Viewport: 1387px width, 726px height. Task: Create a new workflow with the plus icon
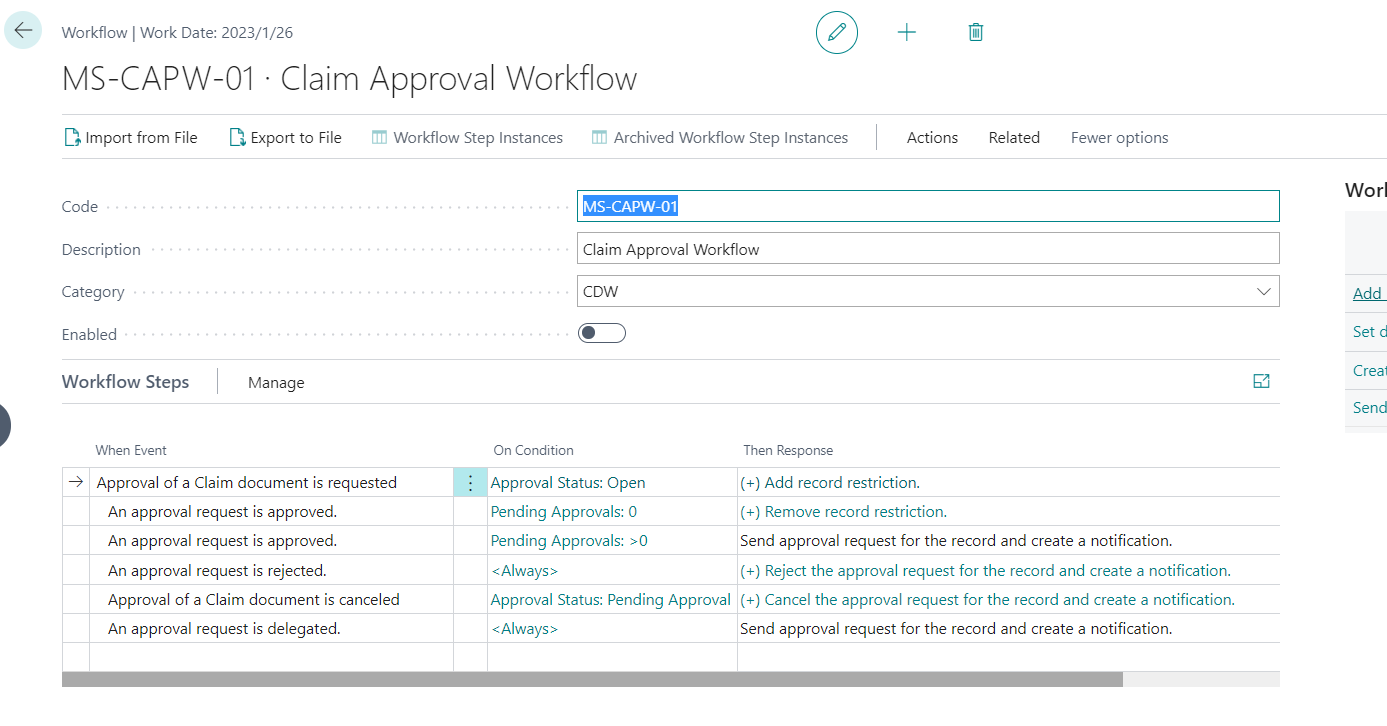tap(906, 31)
